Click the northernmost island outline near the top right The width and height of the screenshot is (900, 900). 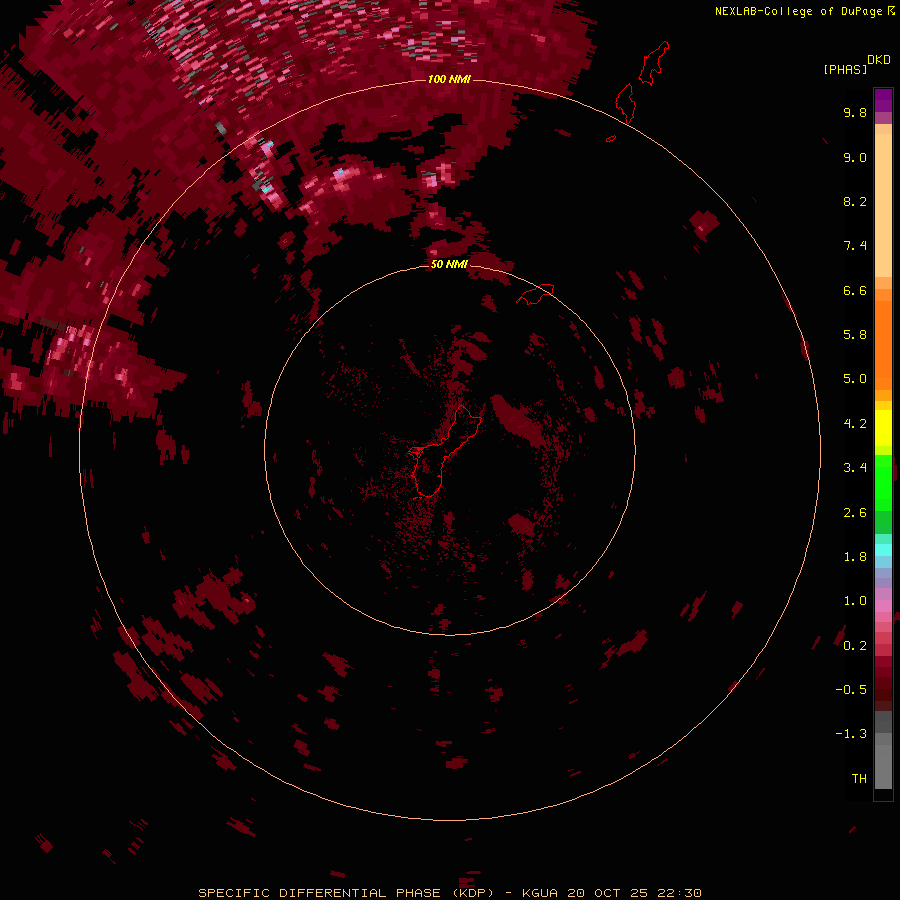[654, 63]
